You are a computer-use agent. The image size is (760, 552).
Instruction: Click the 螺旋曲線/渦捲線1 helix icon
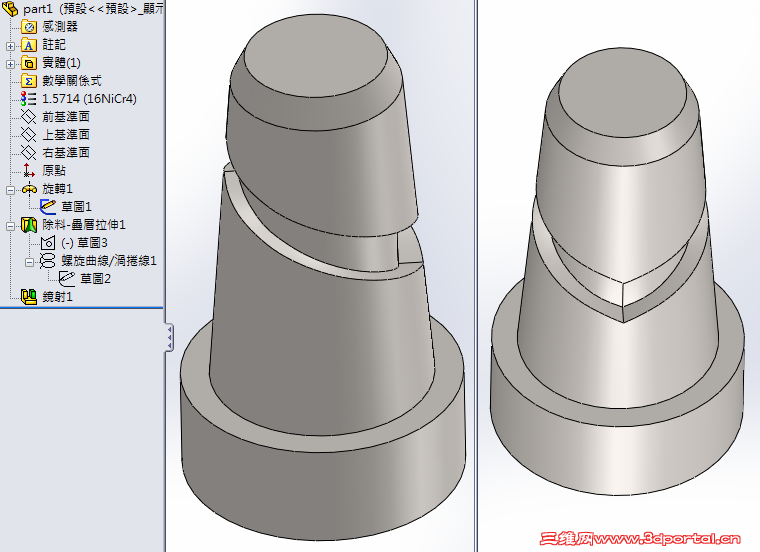coord(48,261)
